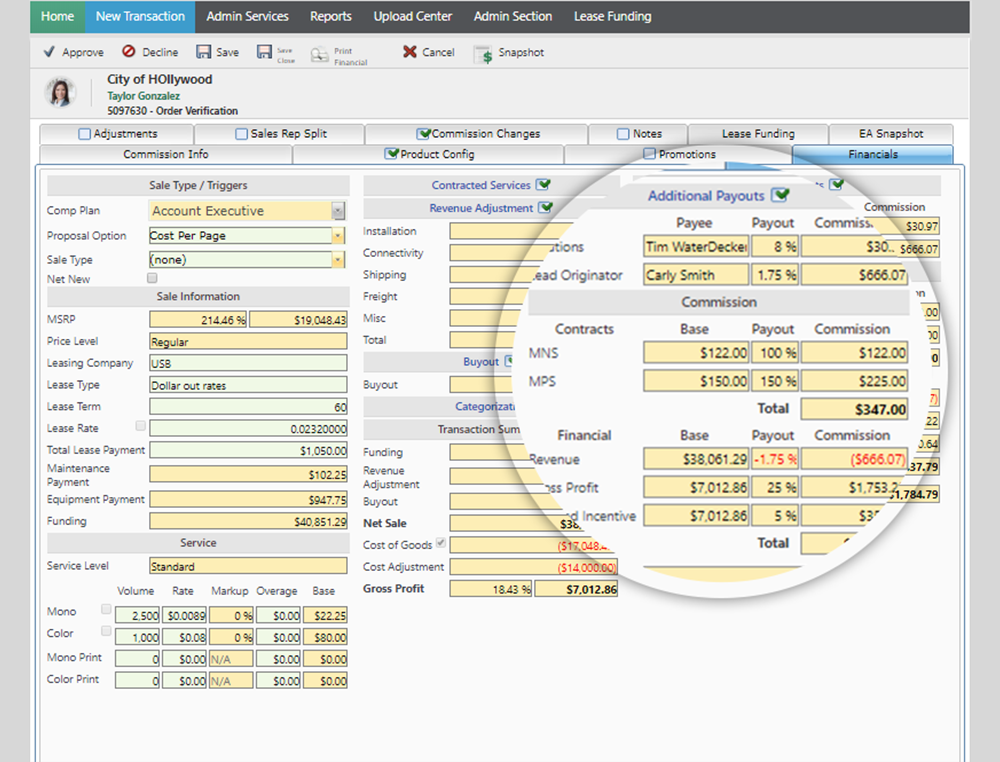Open the Reports menu
The width and height of the screenshot is (1000, 762).
(331, 17)
